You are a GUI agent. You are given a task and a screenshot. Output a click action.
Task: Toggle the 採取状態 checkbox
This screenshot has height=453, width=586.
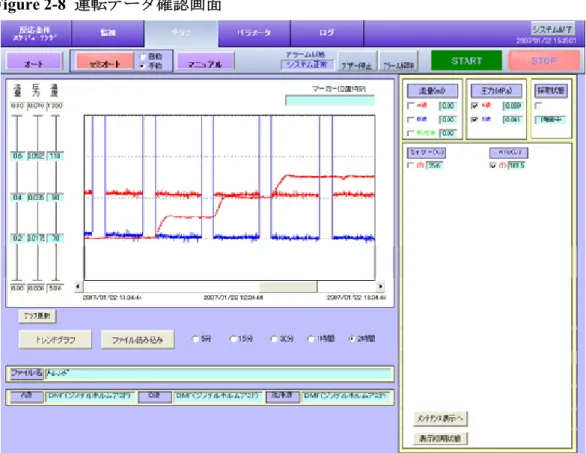(x=538, y=106)
